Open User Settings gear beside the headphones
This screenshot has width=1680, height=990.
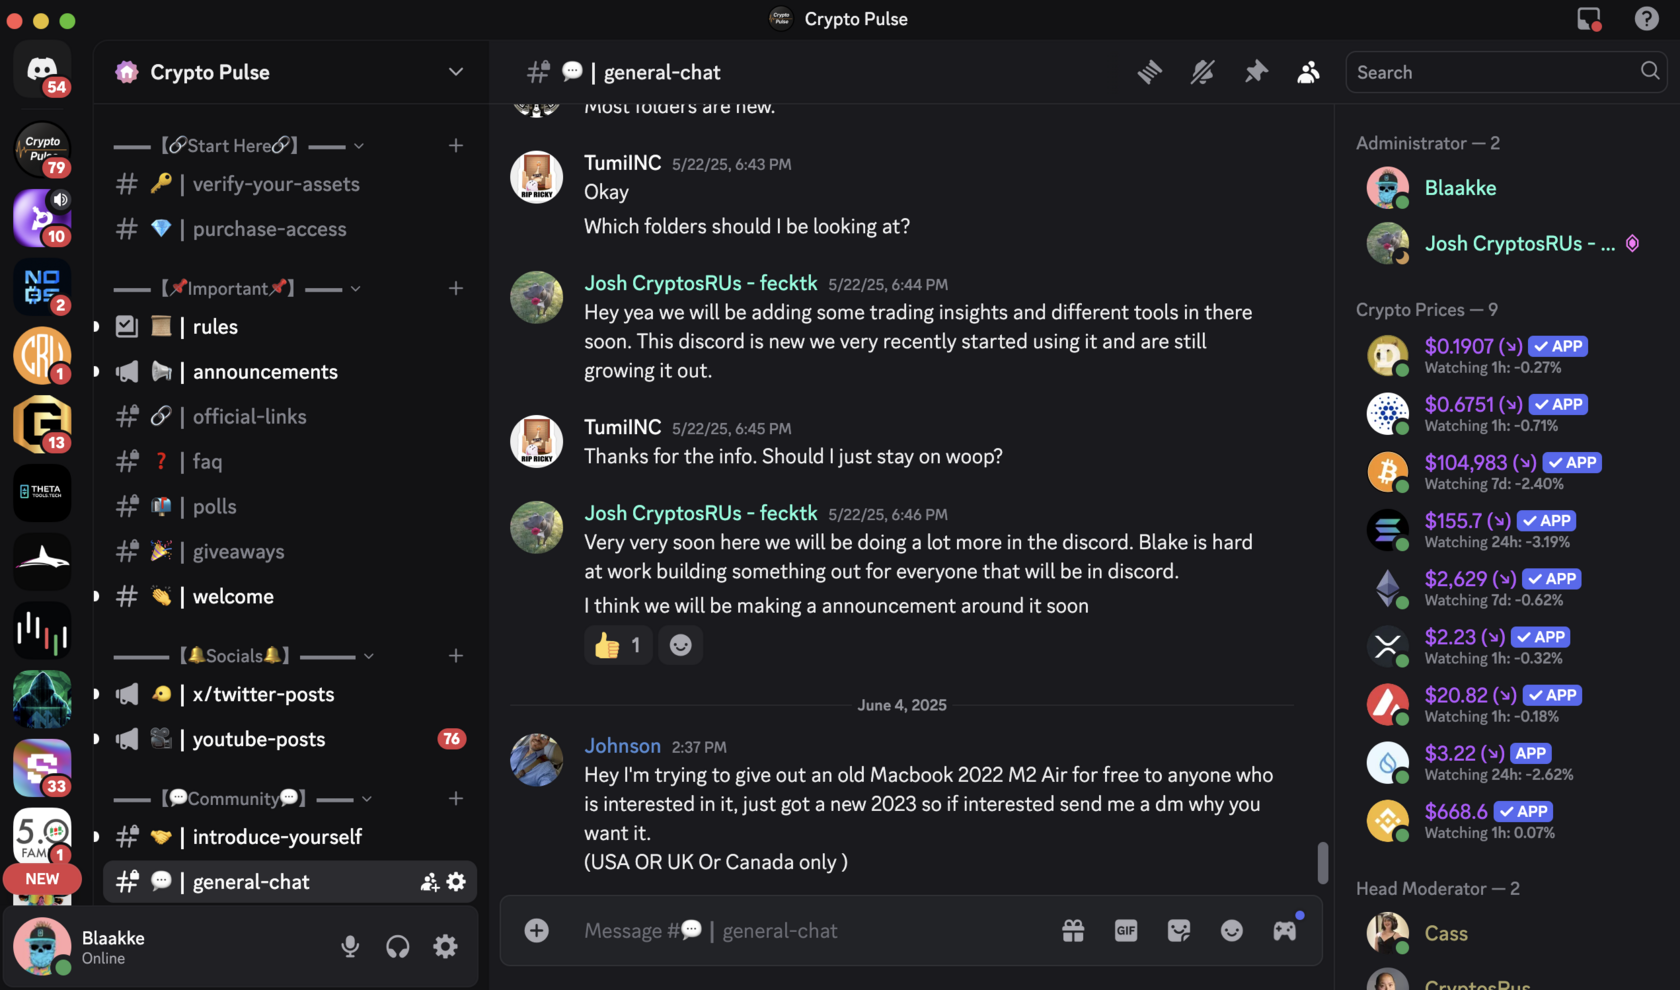coord(445,946)
